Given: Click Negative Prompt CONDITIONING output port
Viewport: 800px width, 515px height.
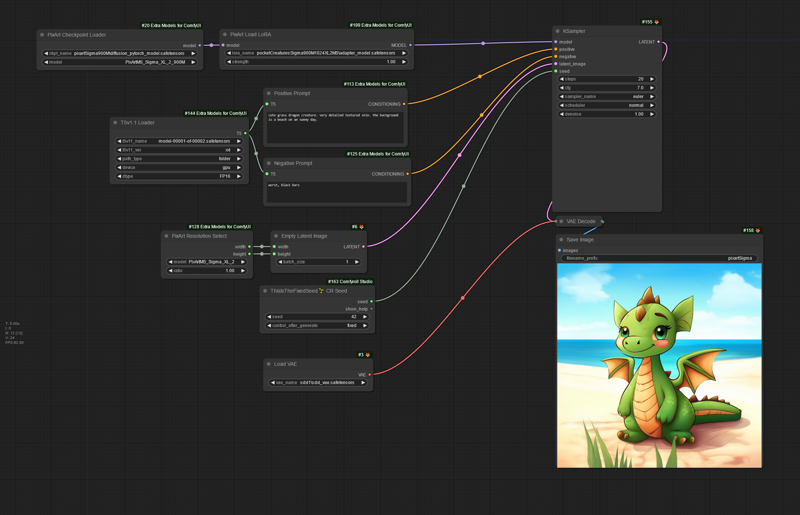Looking at the screenshot, I should (407, 174).
